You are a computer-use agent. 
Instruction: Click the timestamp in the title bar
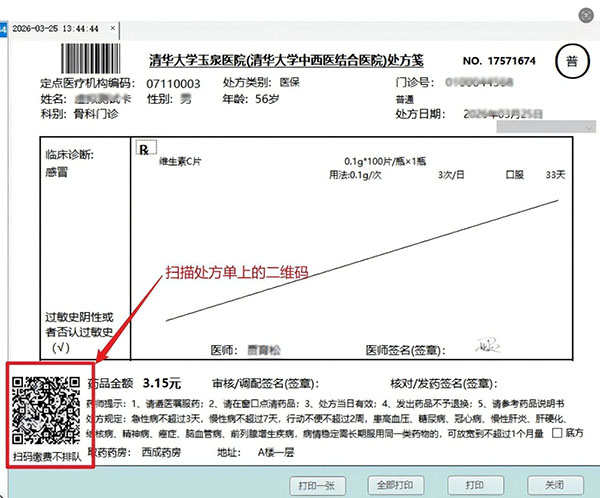pos(56,29)
